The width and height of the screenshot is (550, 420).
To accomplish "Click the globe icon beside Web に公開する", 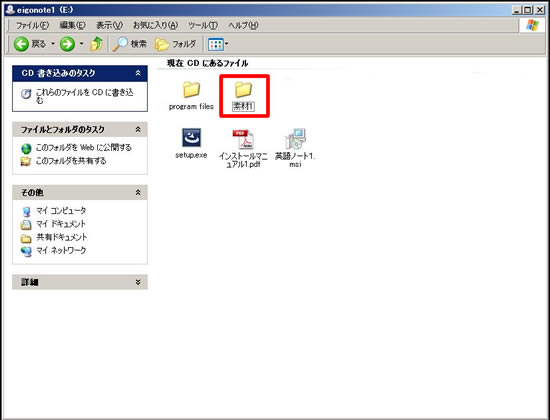I will (x=26, y=148).
